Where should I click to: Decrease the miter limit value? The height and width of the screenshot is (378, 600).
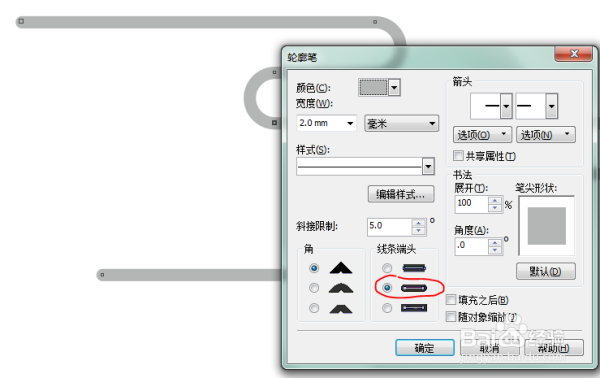tap(419, 231)
